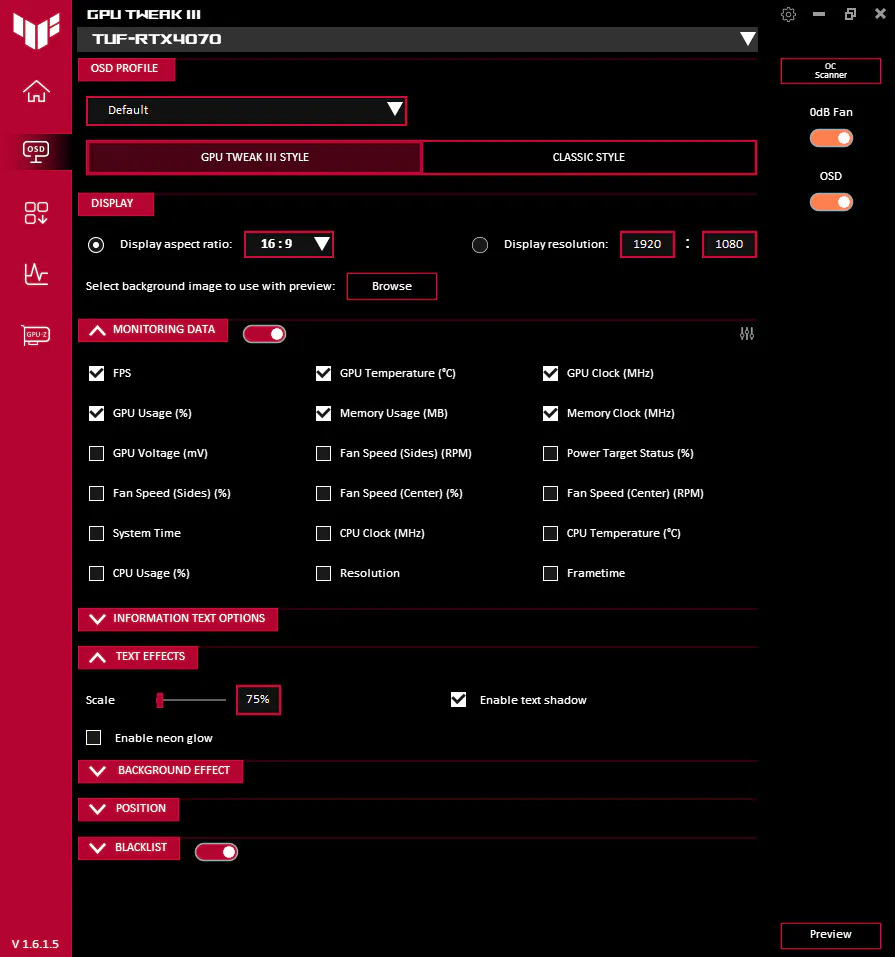Enable CPU Usage (%) checkbox
The height and width of the screenshot is (957, 895).
[x=96, y=573]
